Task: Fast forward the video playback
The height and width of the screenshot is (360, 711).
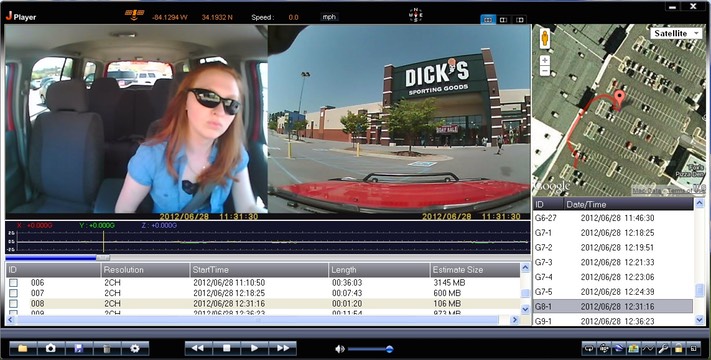Action: pos(282,348)
